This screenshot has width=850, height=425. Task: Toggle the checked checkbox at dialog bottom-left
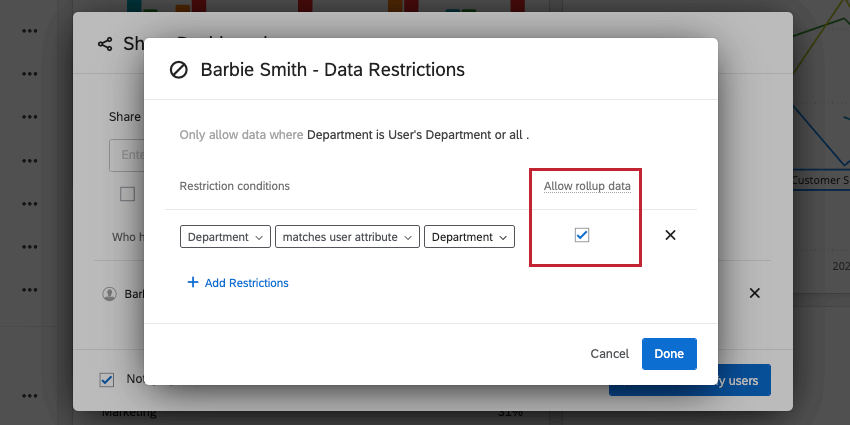pyautogui.click(x=107, y=380)
